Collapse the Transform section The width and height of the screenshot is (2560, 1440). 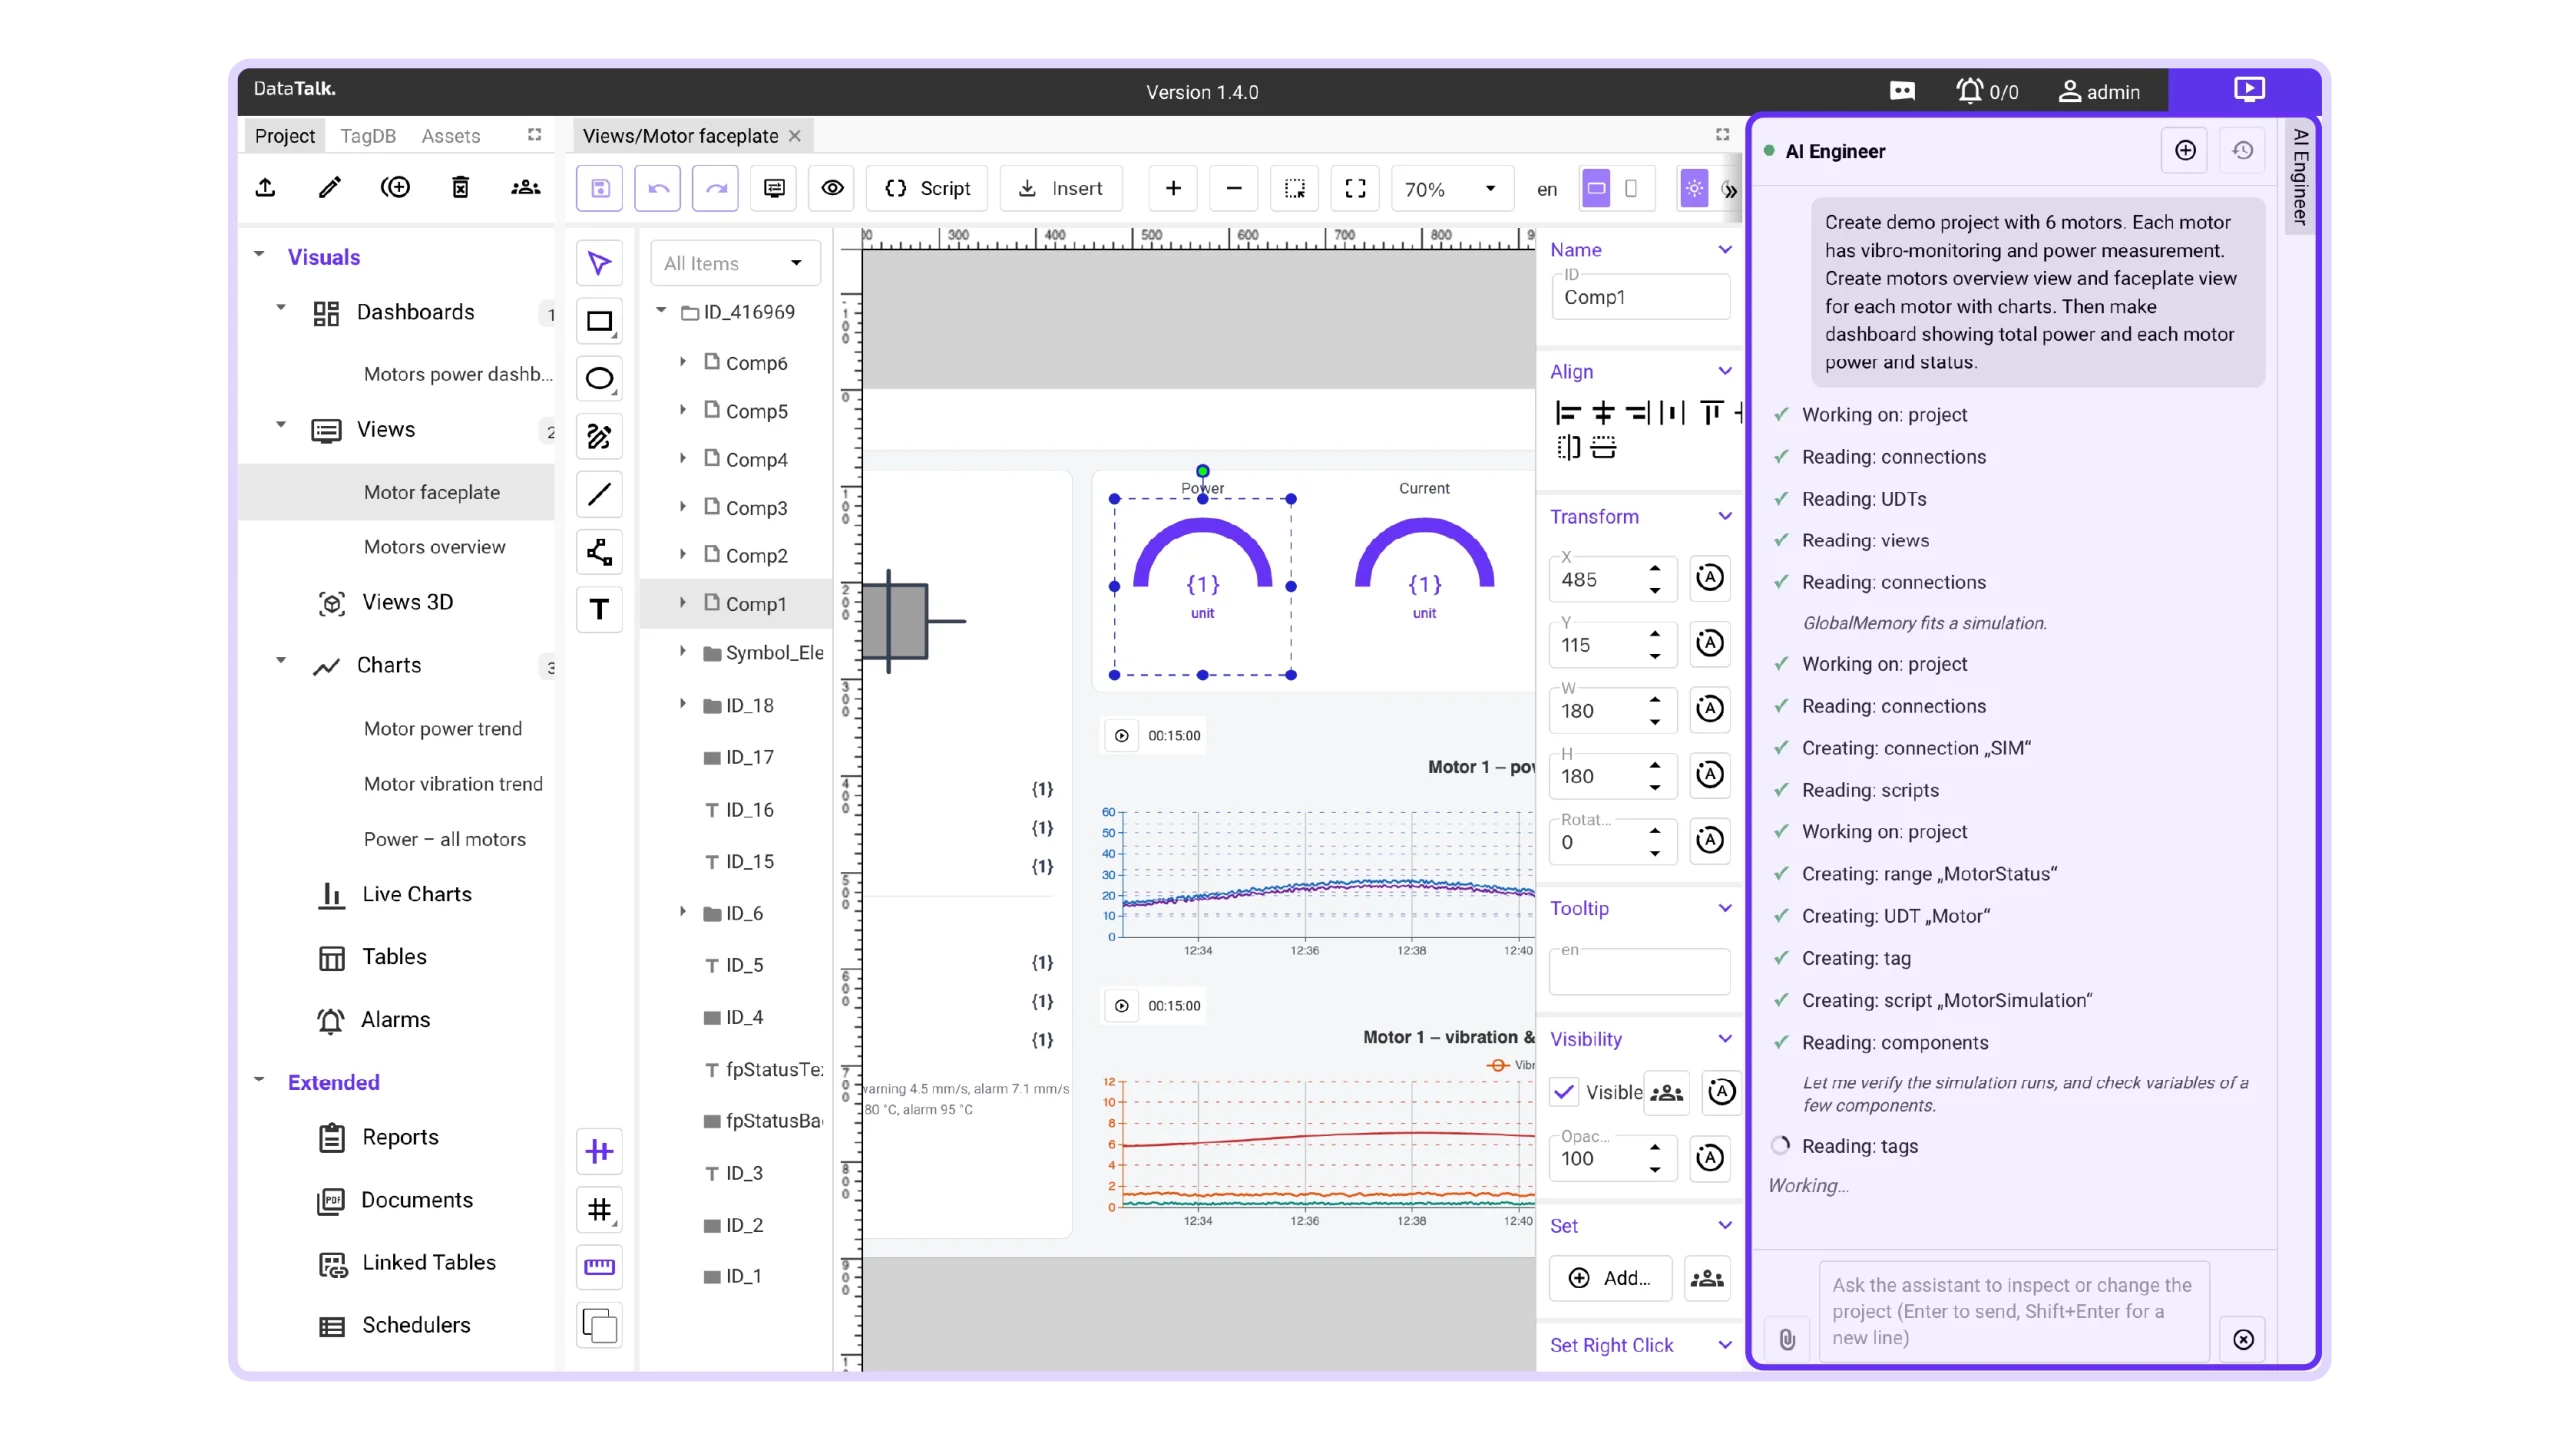point(1725,516)
